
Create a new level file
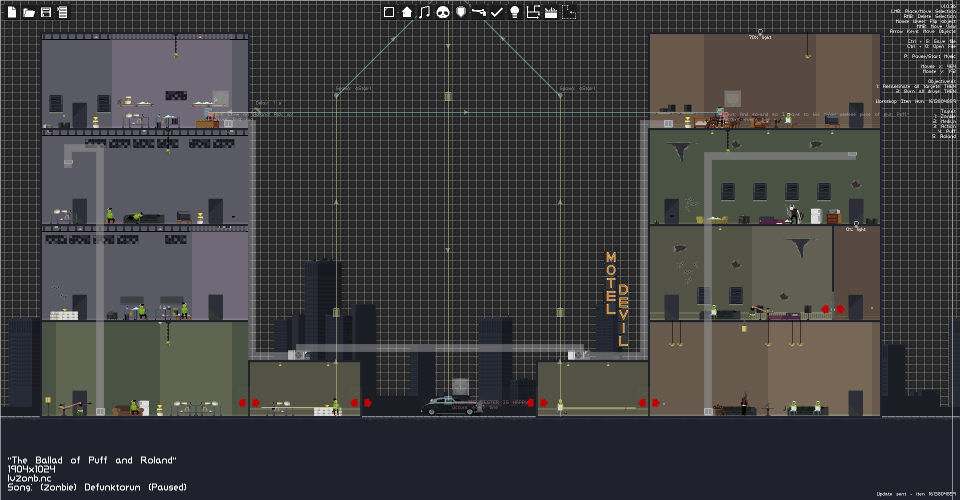click(x=12, y=12)
